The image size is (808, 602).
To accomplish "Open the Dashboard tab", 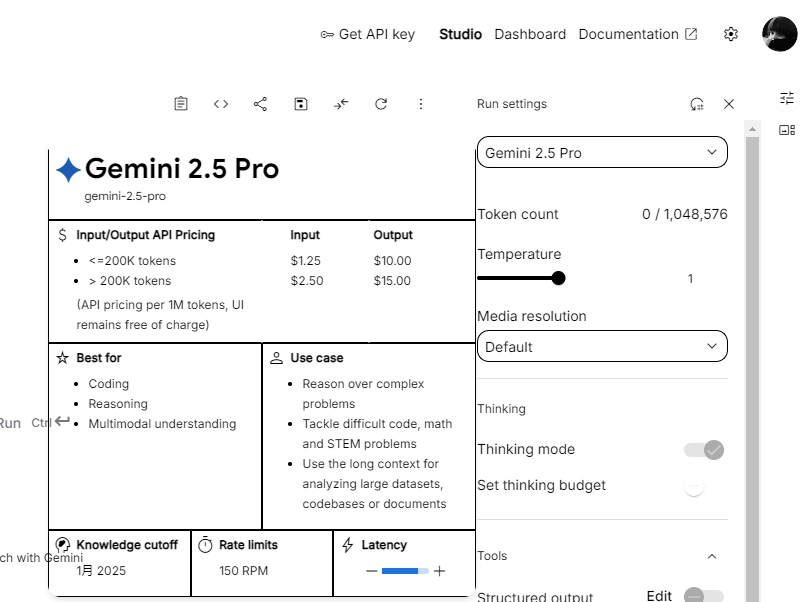I will (530, 35).
